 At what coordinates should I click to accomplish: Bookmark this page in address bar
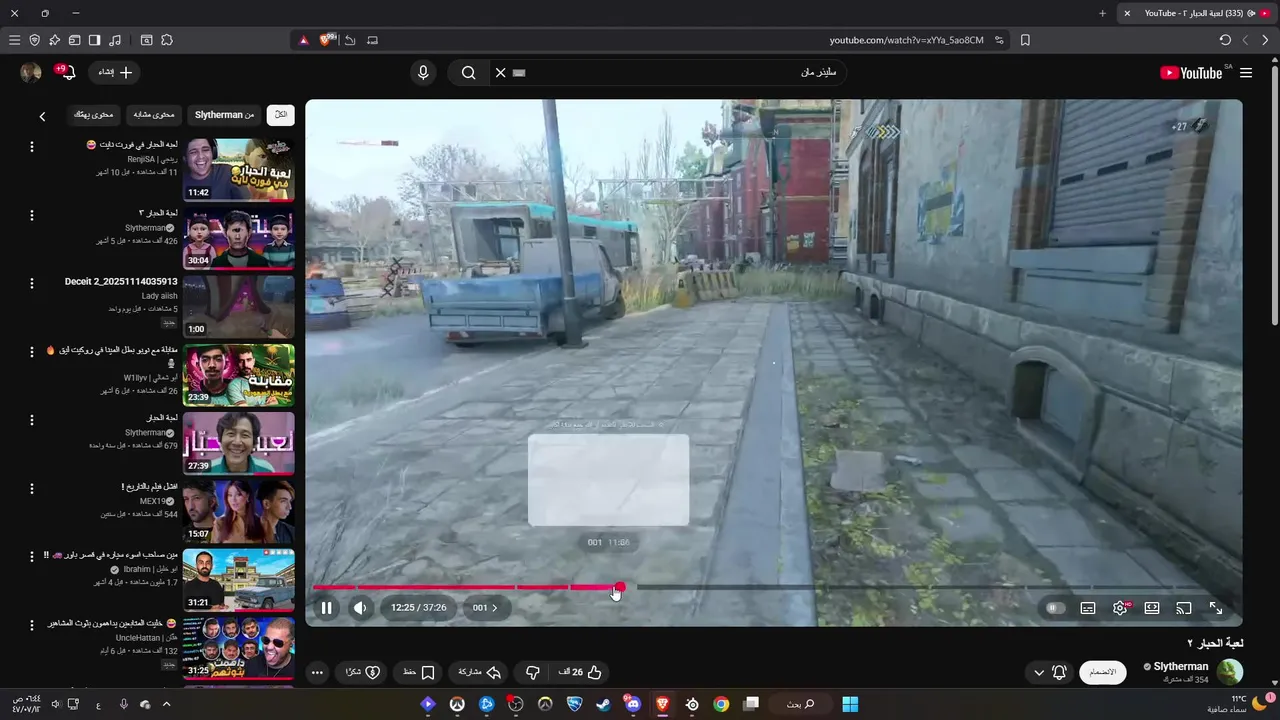pos(1025,40)
